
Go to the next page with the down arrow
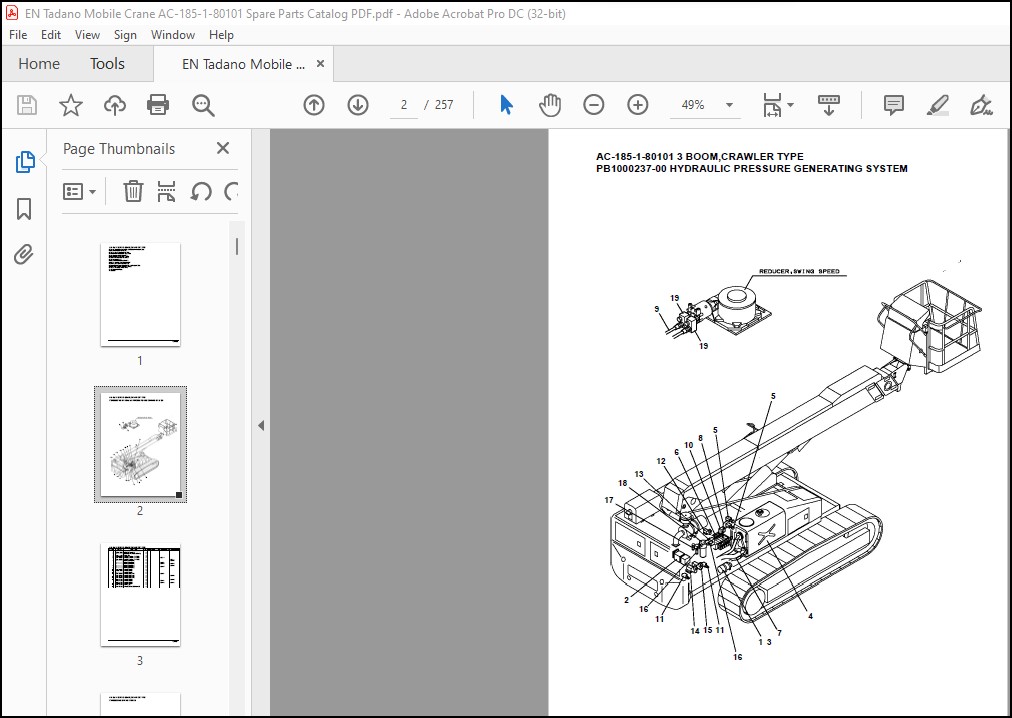click(x=358, y=105)
